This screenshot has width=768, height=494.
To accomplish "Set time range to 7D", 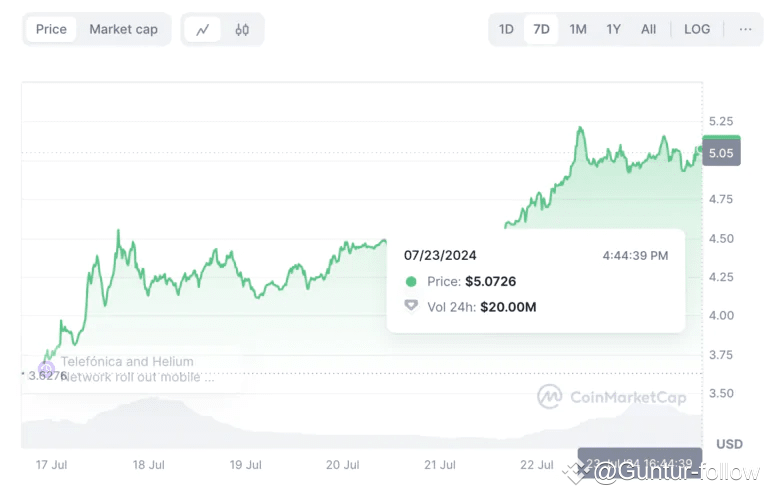I will click(541, 29).
